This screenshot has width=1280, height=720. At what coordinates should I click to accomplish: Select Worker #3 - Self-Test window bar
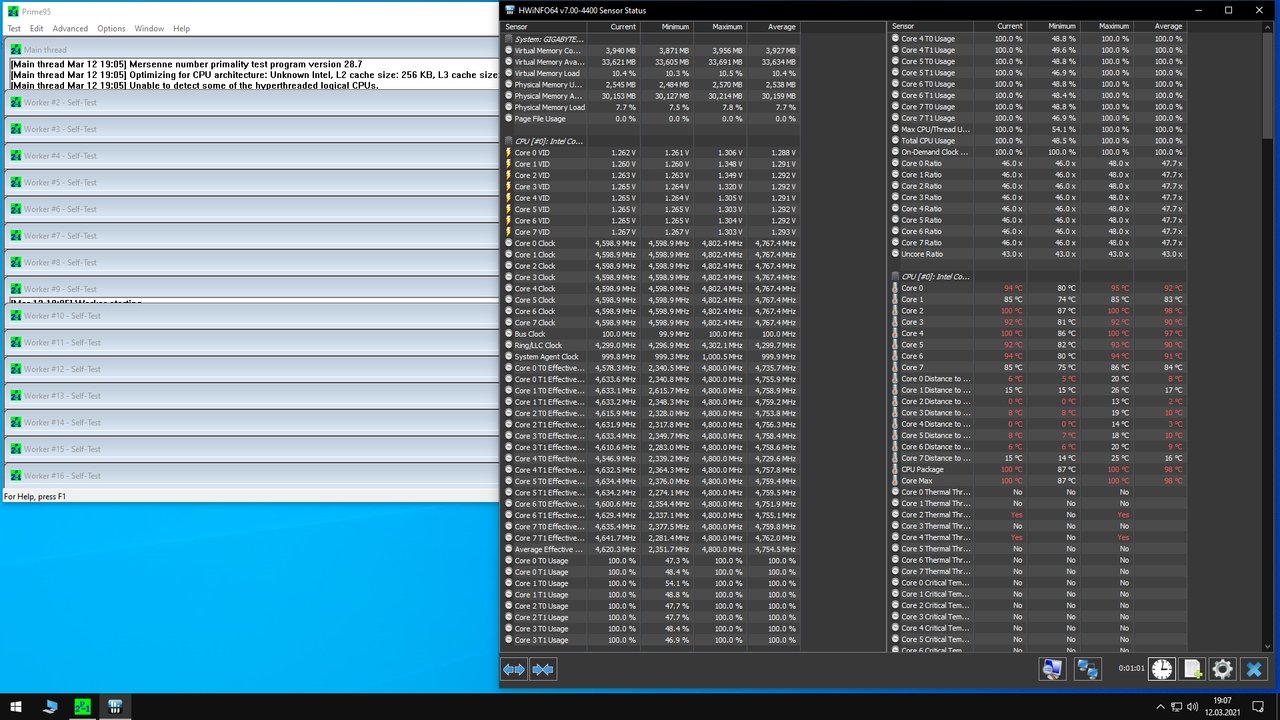click(x=251, y=129)
